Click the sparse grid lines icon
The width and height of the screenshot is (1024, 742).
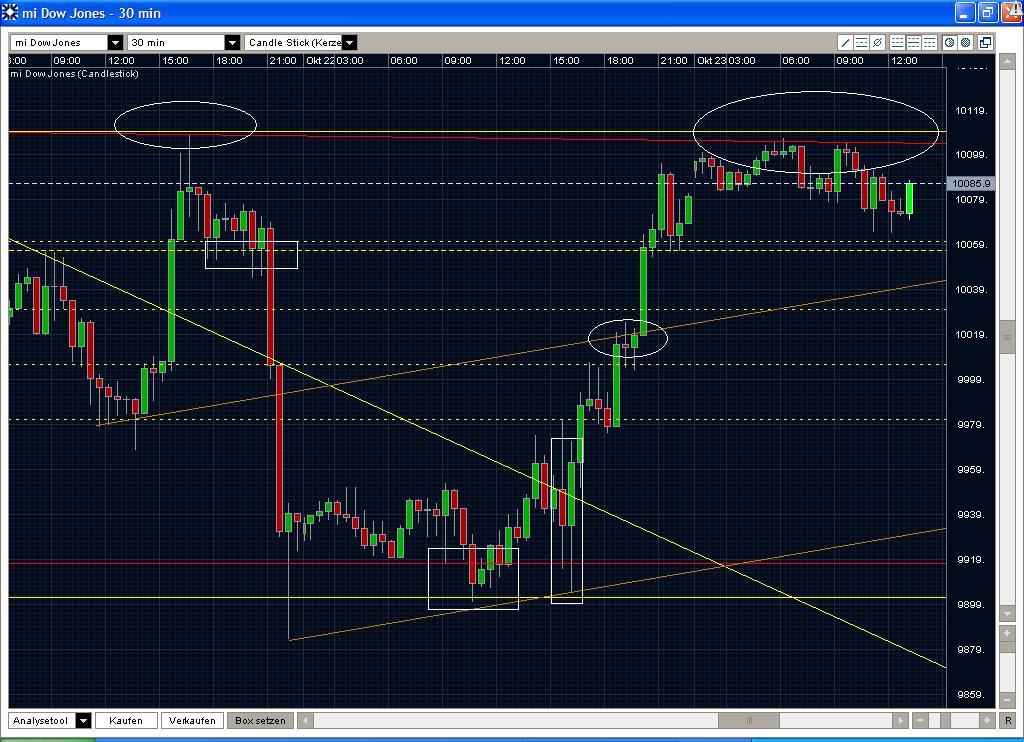coord(898,43)
